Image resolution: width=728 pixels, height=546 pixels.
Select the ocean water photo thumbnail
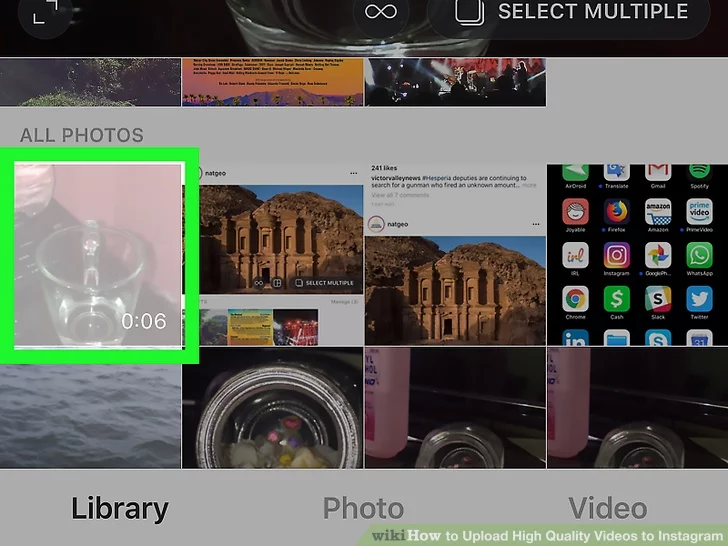click(x=90, y=416)
